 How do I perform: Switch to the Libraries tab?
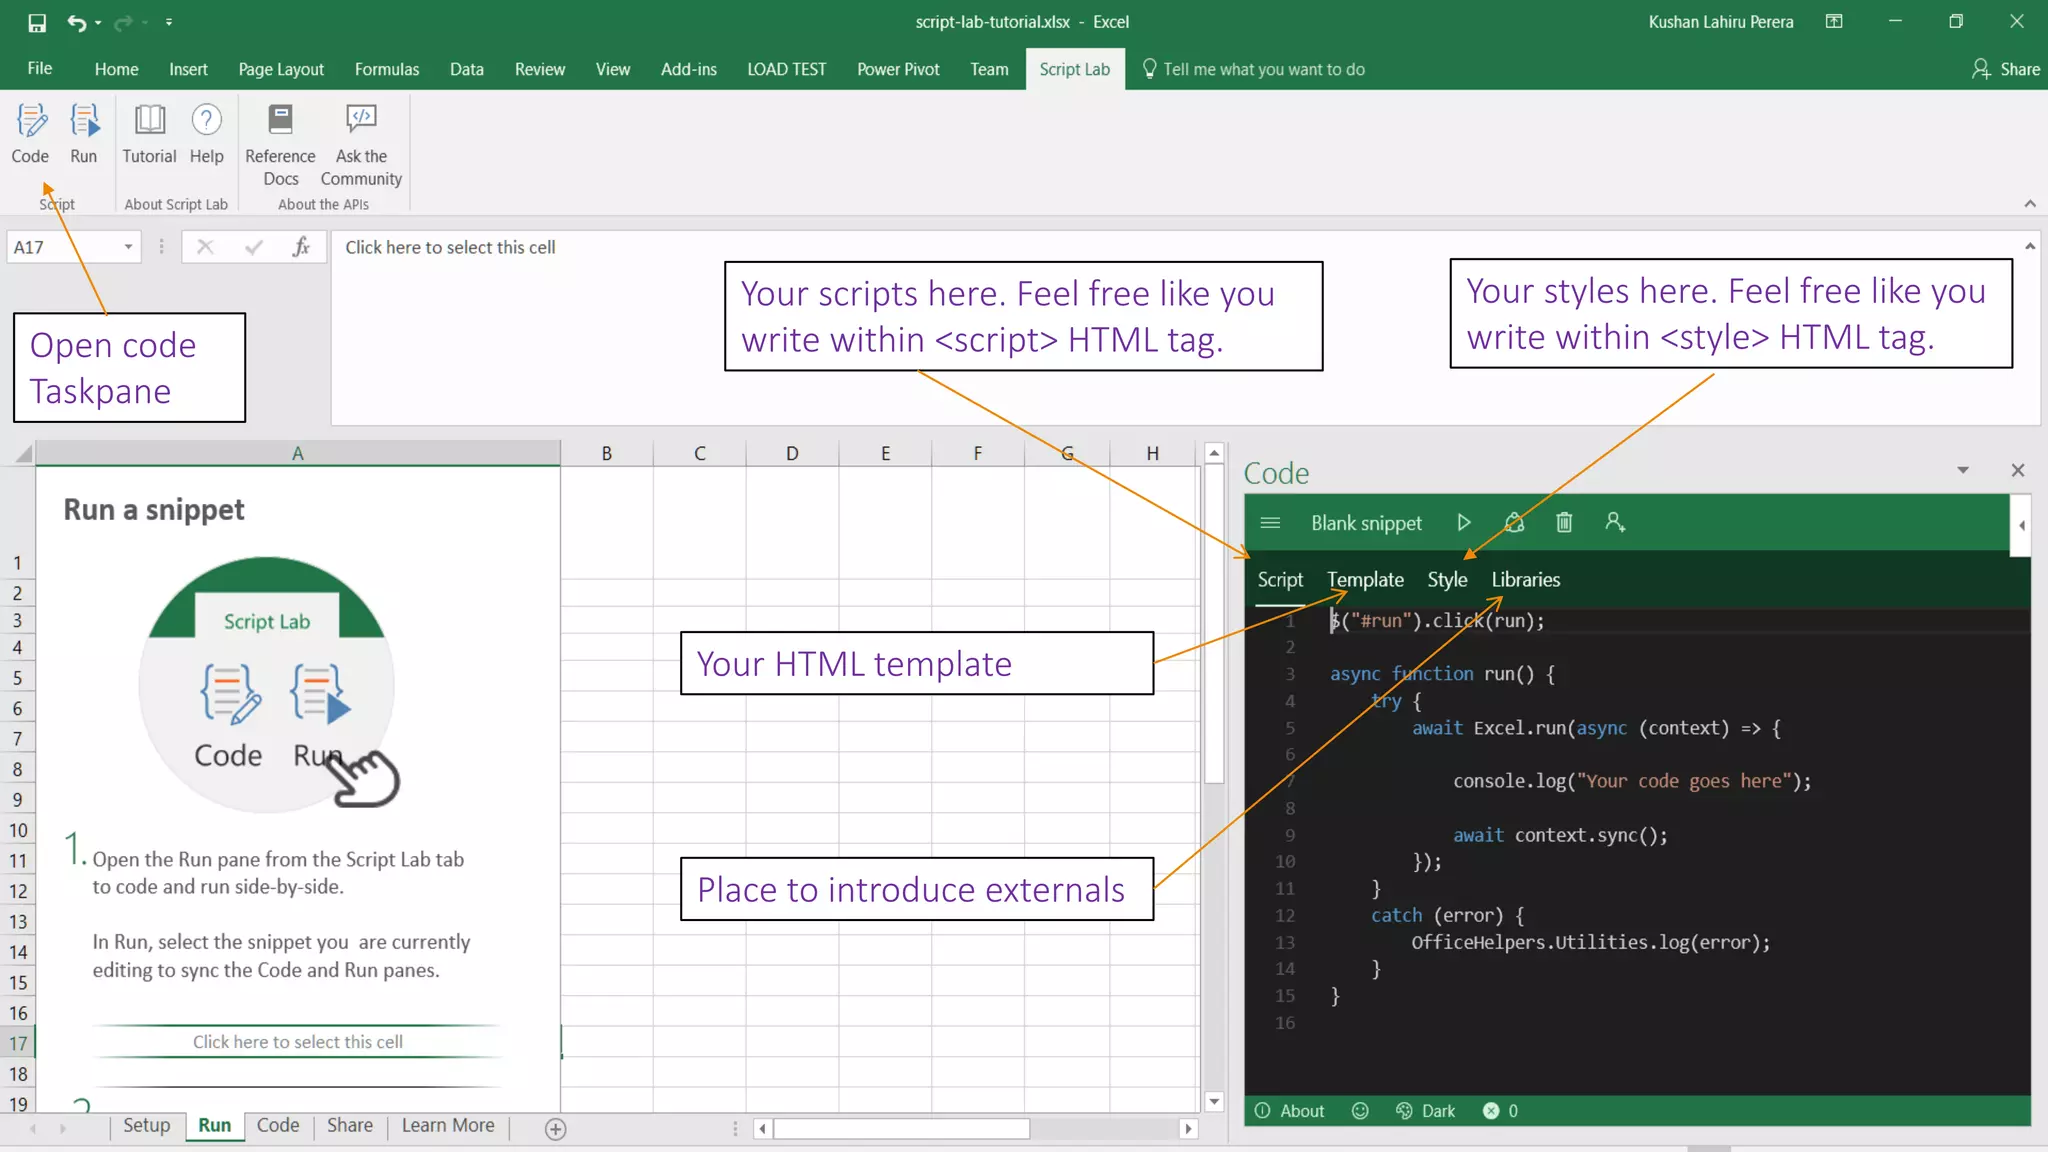pyautogui.click(x=1525, y=580)
